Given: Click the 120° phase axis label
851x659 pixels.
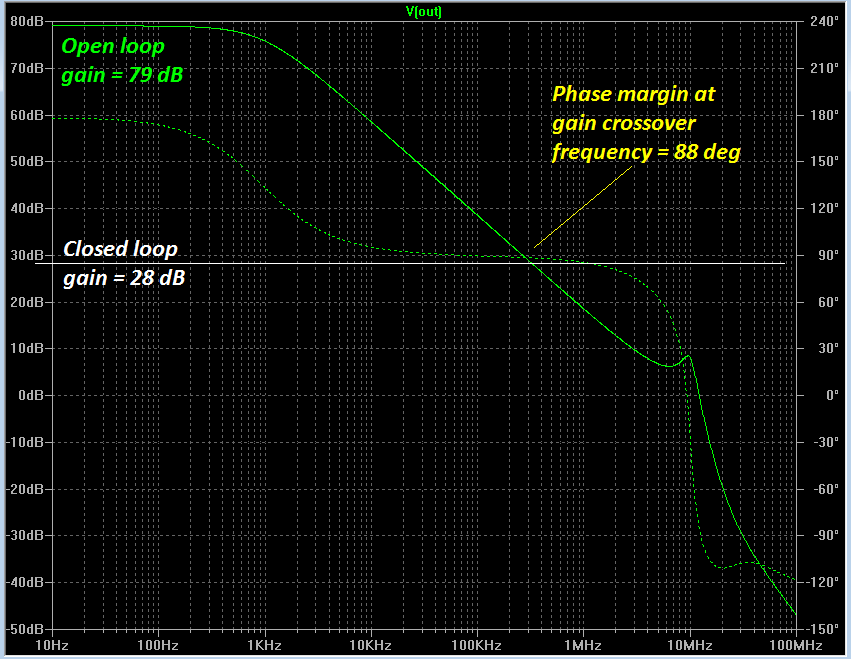Looking at the screenshot, I should click(824, 208).
